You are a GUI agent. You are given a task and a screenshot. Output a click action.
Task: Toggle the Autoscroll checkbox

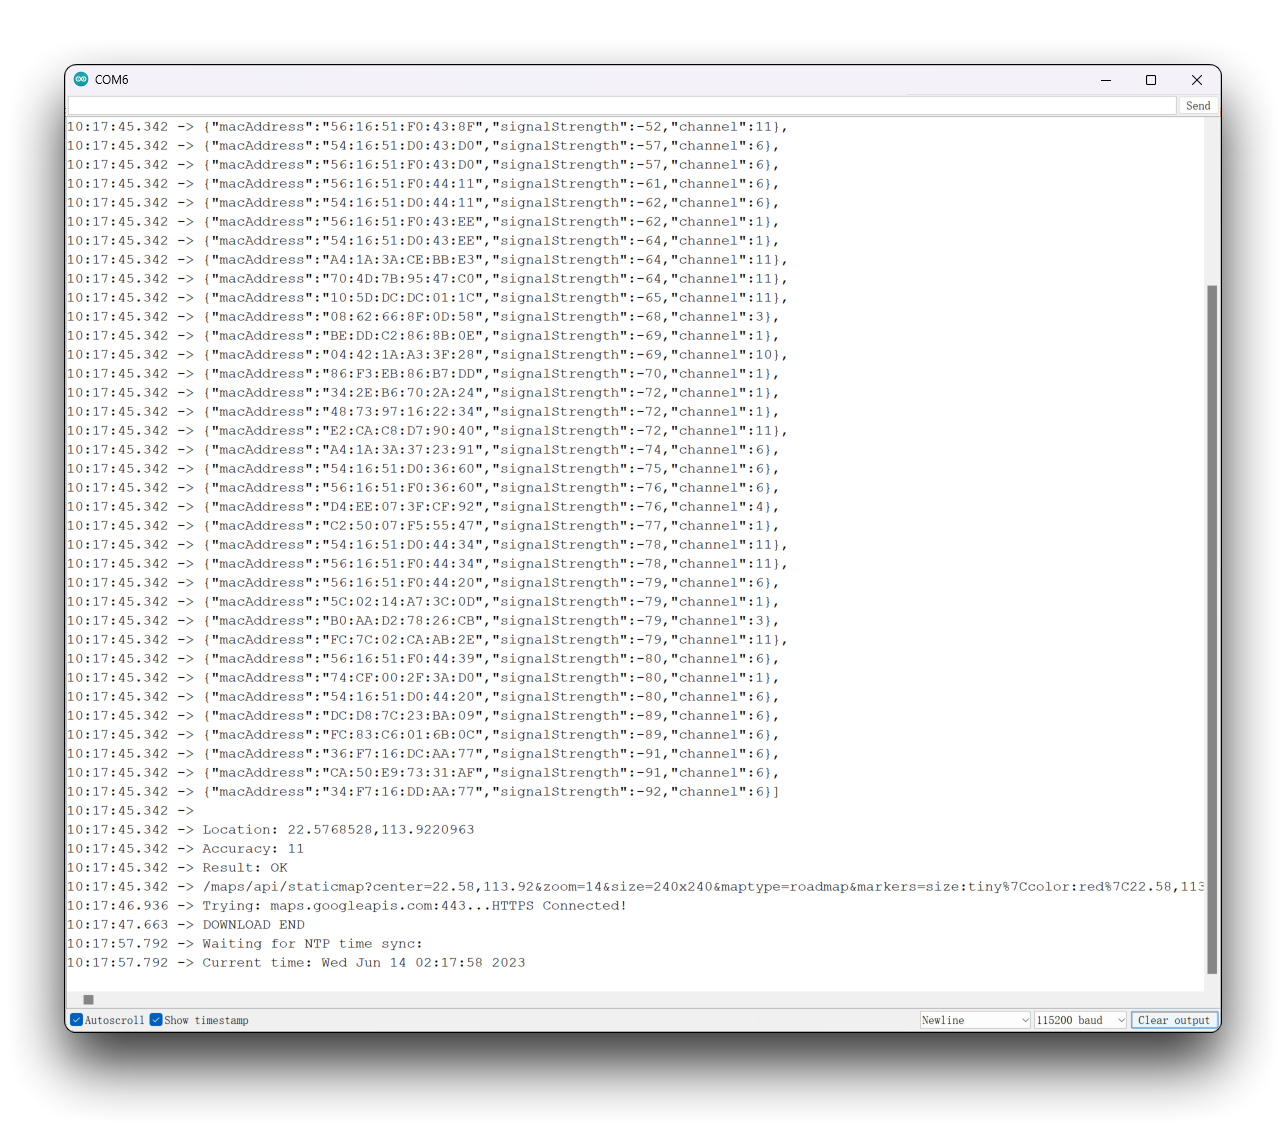point(76,1020)
